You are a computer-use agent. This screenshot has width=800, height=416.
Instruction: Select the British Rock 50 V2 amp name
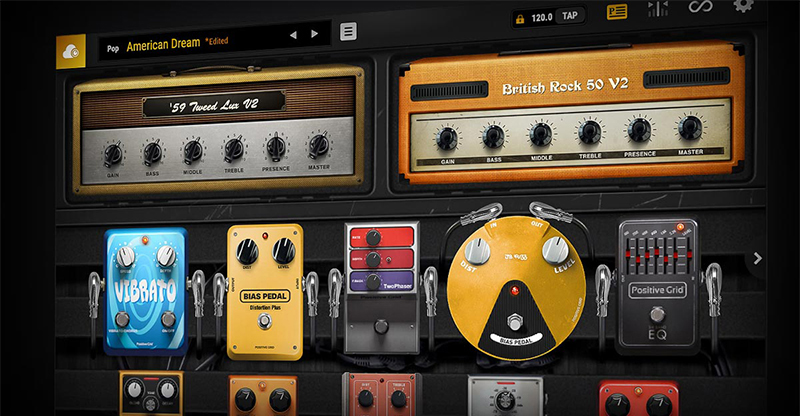click(x=565, y=86)
